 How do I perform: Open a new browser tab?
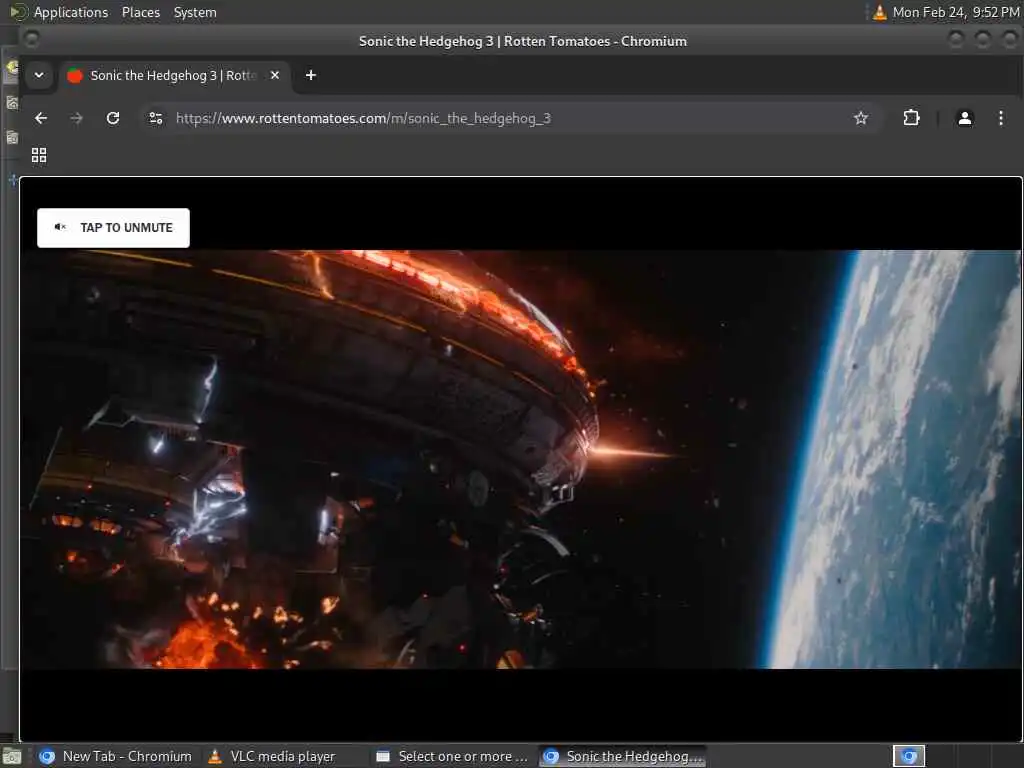click(x=311, y=75)
